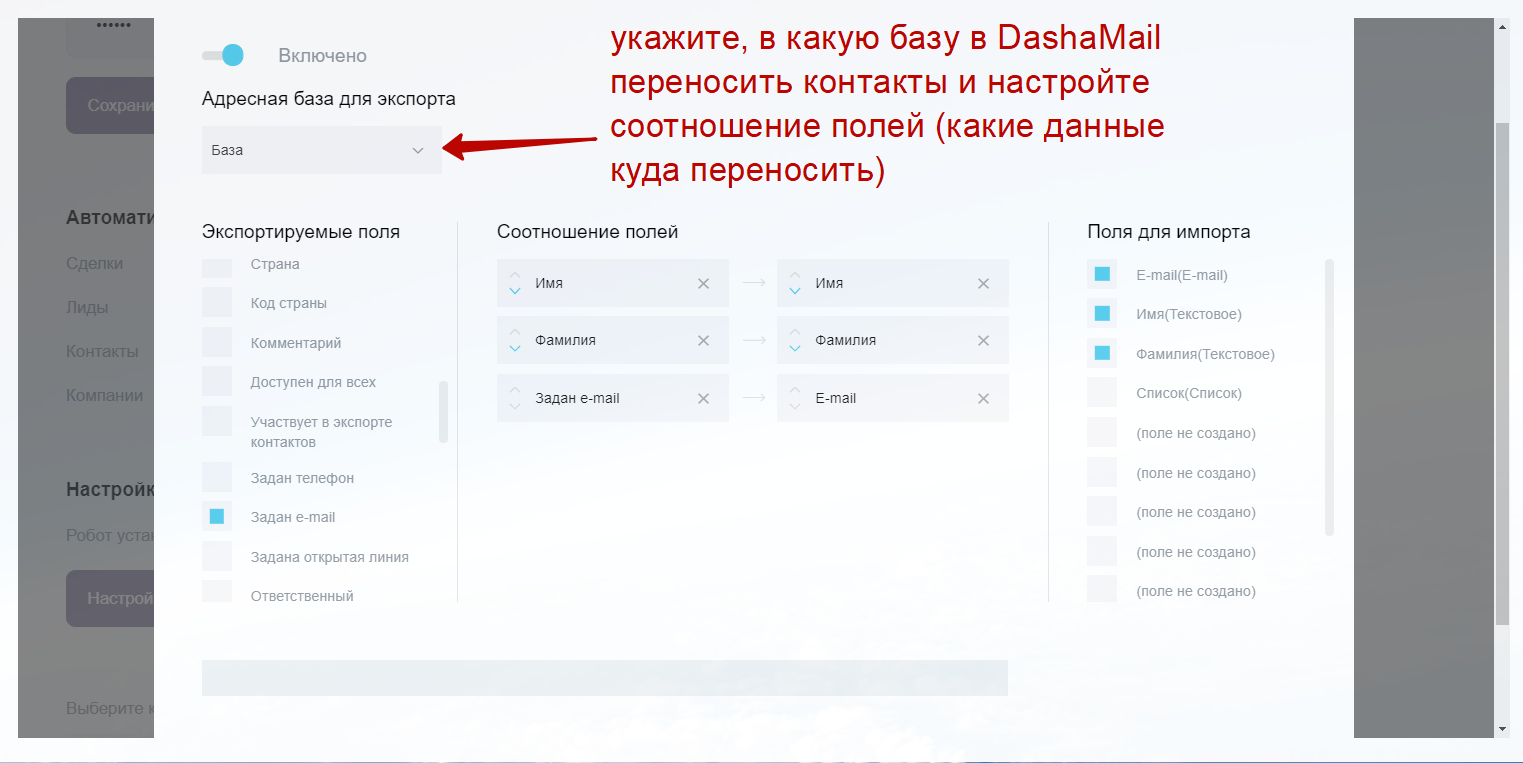Check the Задан телефон export field
The width and height of the screenshot is (1523, 763).
coord(217,478)
